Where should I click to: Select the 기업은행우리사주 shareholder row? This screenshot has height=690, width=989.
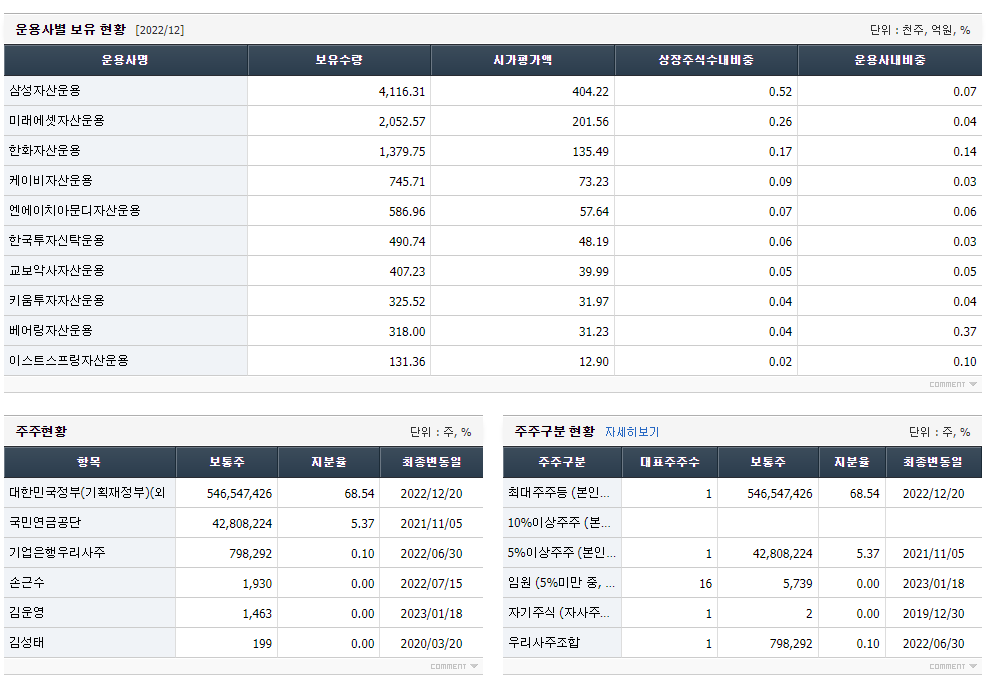[x=243, y=553]
